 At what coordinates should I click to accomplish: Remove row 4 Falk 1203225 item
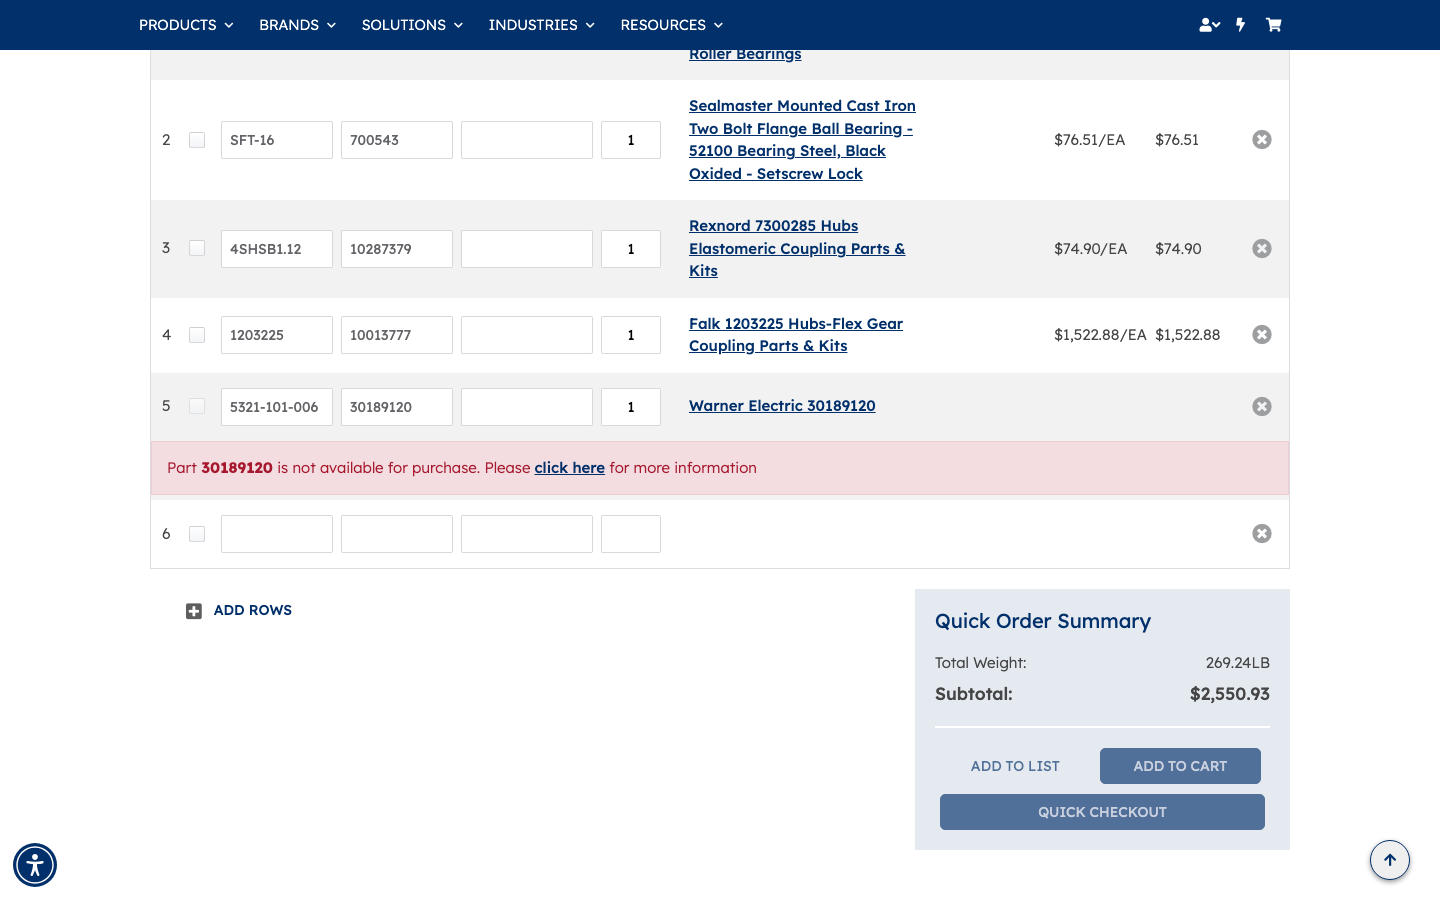tap(1262, 335)
